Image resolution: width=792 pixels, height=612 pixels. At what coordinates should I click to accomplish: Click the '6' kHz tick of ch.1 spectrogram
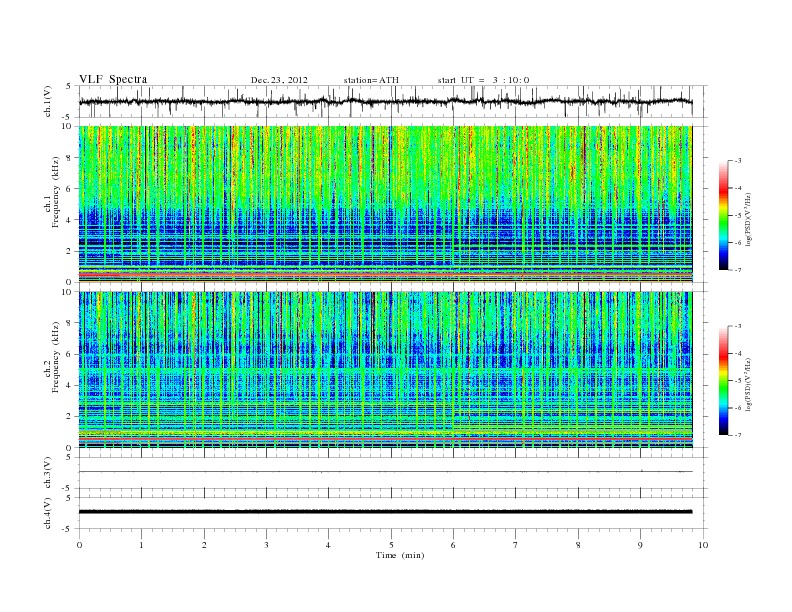pyautogui.click(x=70, y=189)
